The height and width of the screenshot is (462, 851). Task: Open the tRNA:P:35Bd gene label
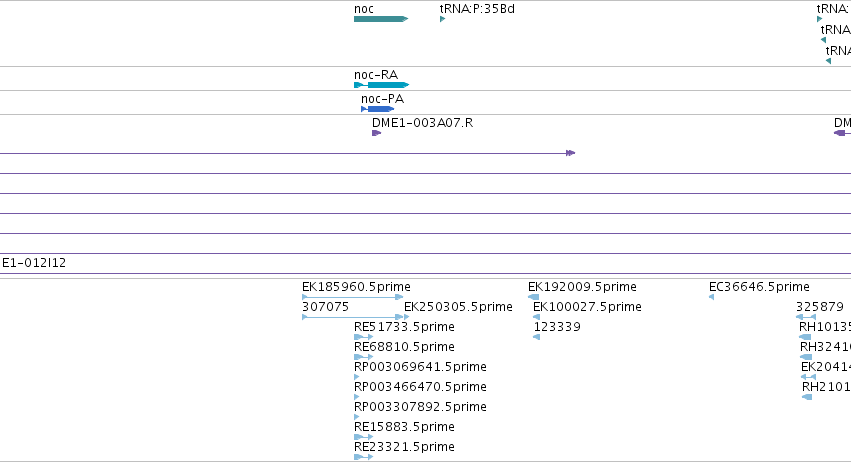(x=477, y=9)
